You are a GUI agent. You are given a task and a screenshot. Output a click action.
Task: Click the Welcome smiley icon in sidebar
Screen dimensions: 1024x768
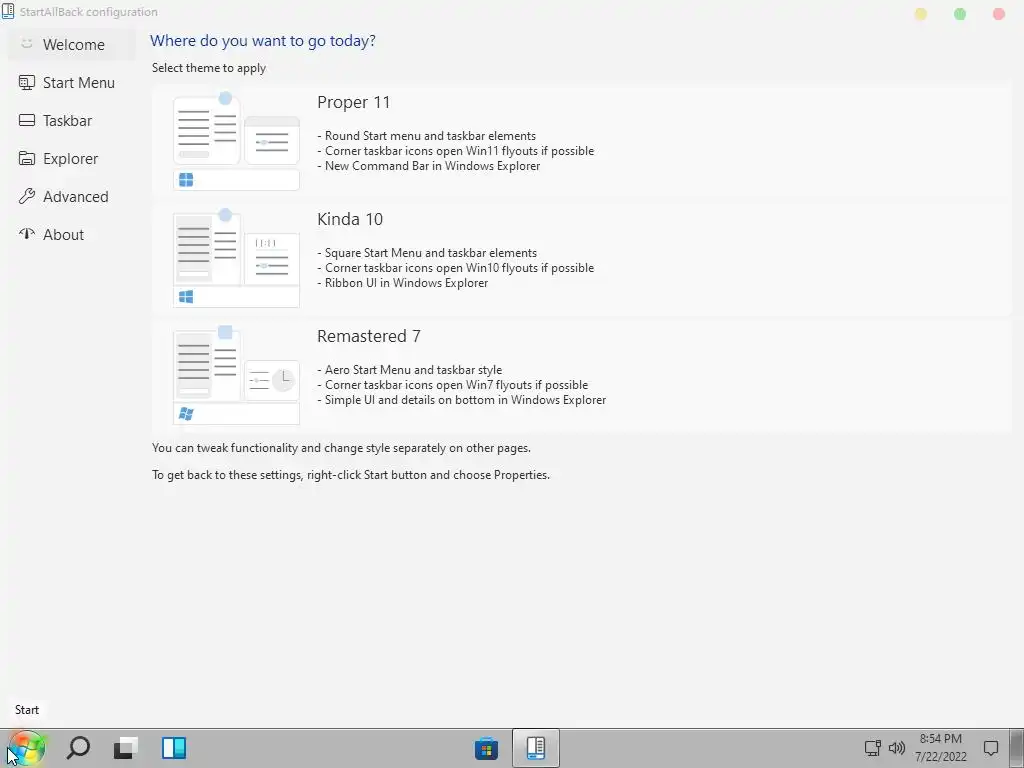click(x=27, y=44)
